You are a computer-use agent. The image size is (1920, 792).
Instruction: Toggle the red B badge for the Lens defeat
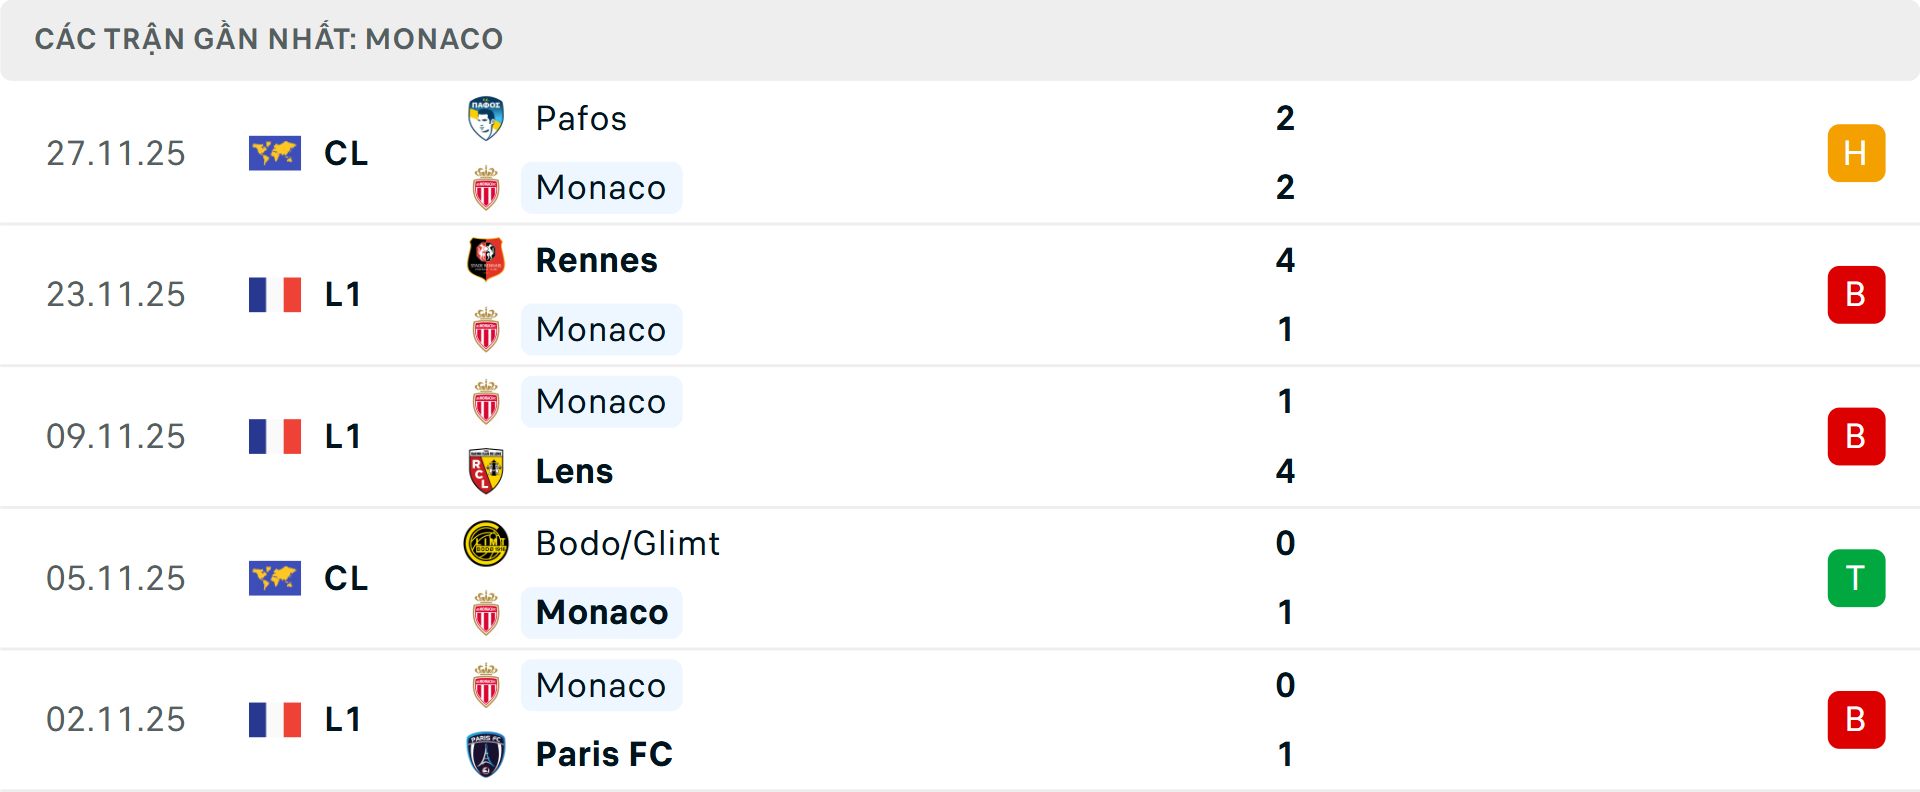pyautogui.click(x=1857, y=436)
